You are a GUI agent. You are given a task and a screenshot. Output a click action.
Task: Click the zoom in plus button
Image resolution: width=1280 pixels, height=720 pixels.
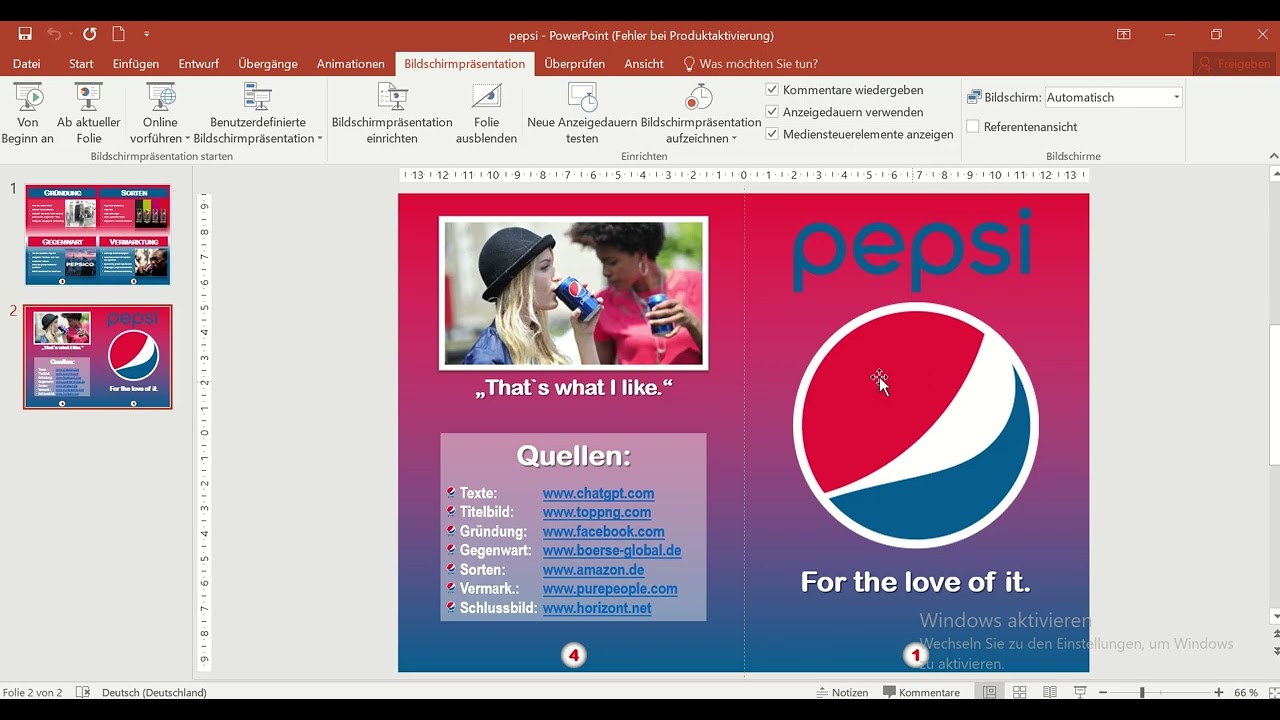point(1218,692)
